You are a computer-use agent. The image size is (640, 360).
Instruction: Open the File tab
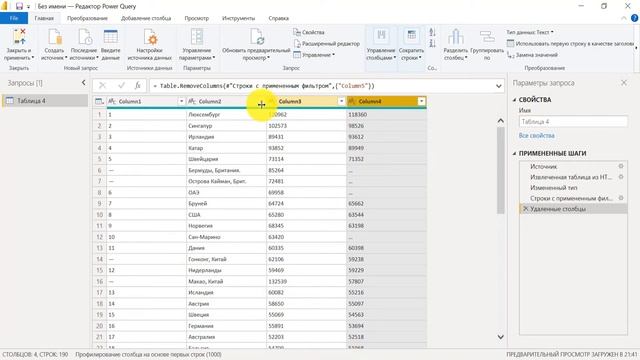coord(14,18)
